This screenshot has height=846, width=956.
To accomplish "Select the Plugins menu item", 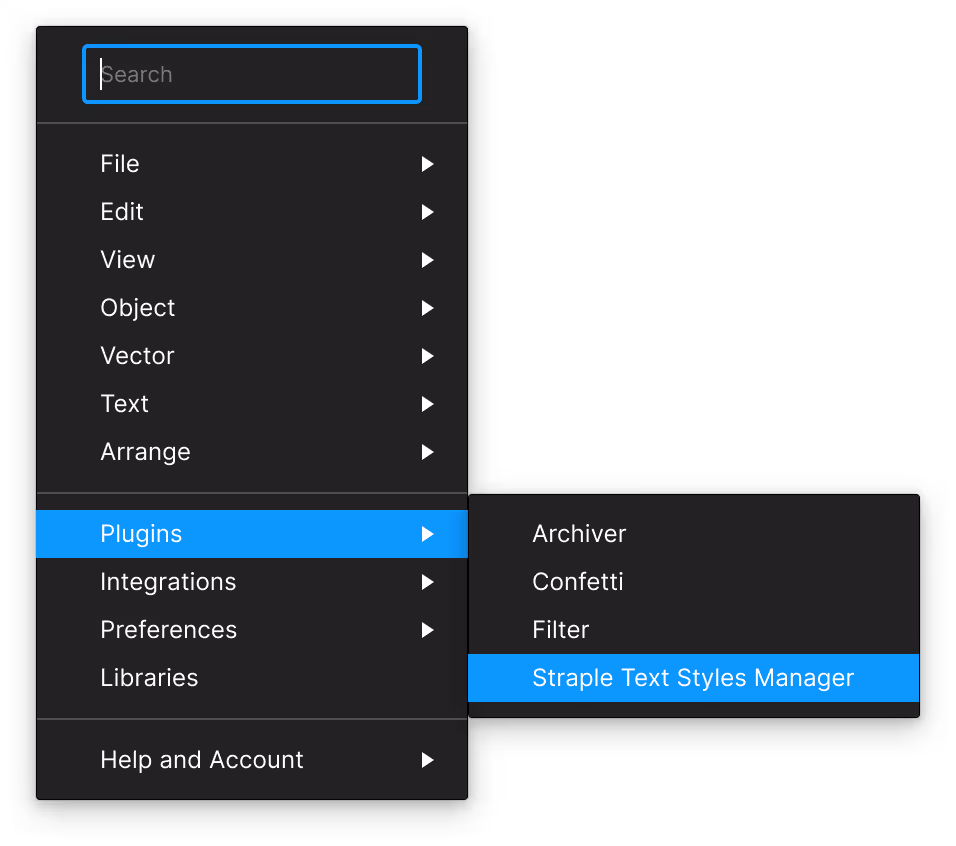I will point(252,534).
